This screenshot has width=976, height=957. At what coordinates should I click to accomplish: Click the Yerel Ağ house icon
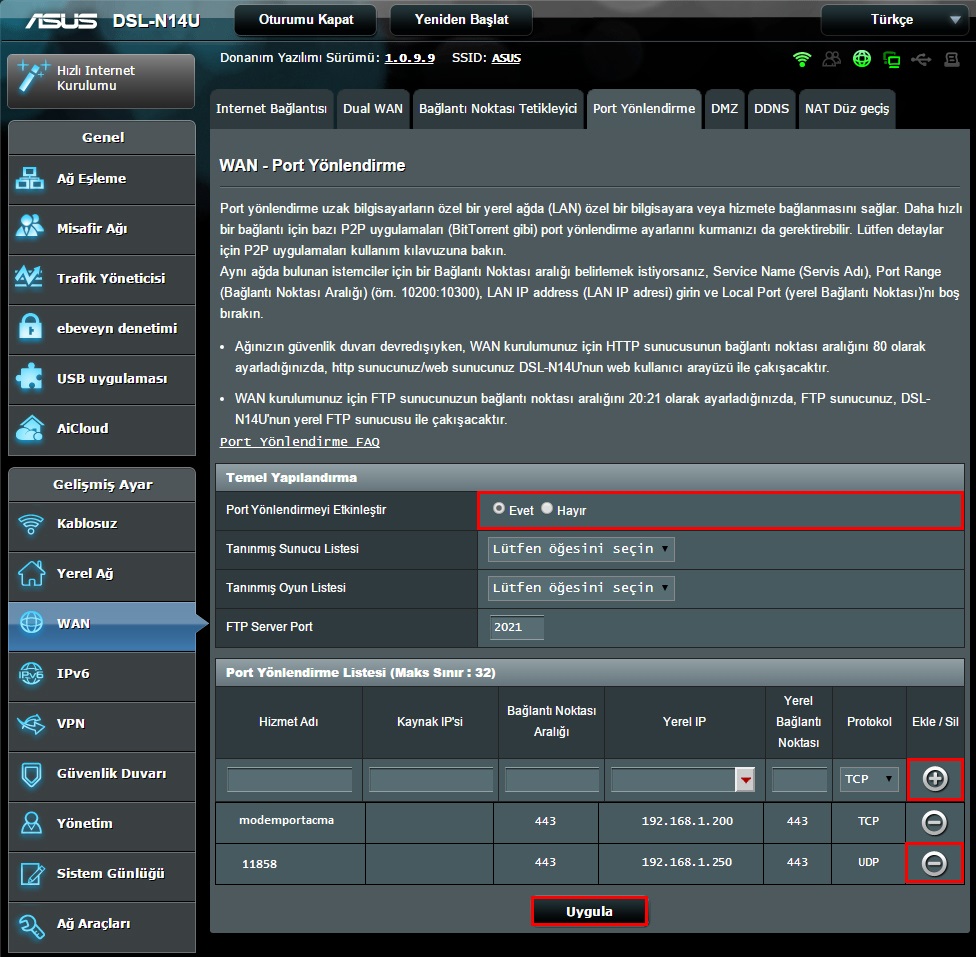pyautogui.click(x=31, y=573)
